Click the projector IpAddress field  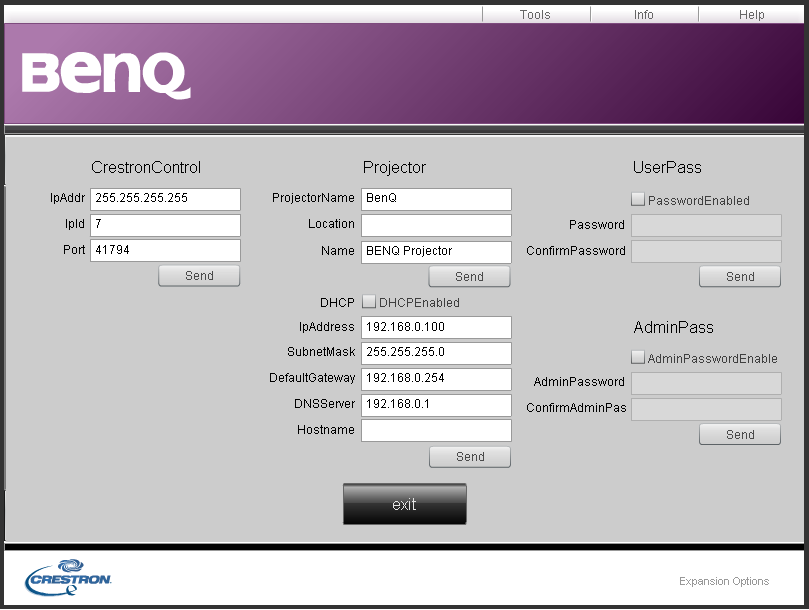(x=436, y=327)
